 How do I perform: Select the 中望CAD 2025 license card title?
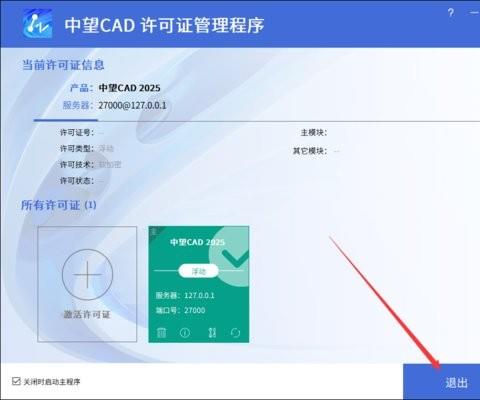coord(197,242)
